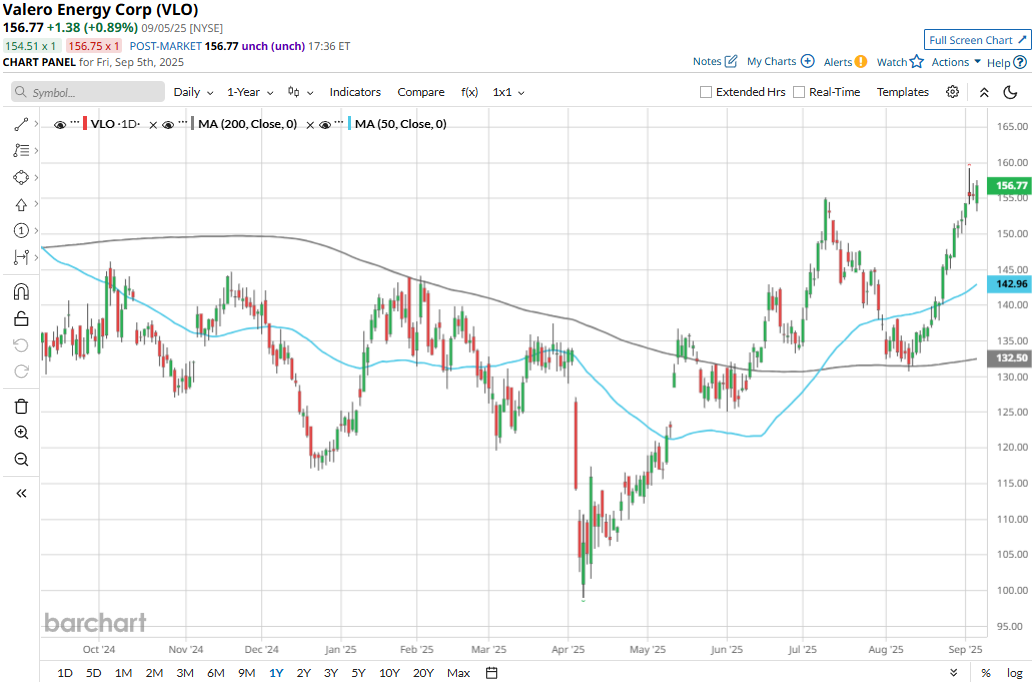
Task: Select the 5Y time range
Action: [358, 673]
